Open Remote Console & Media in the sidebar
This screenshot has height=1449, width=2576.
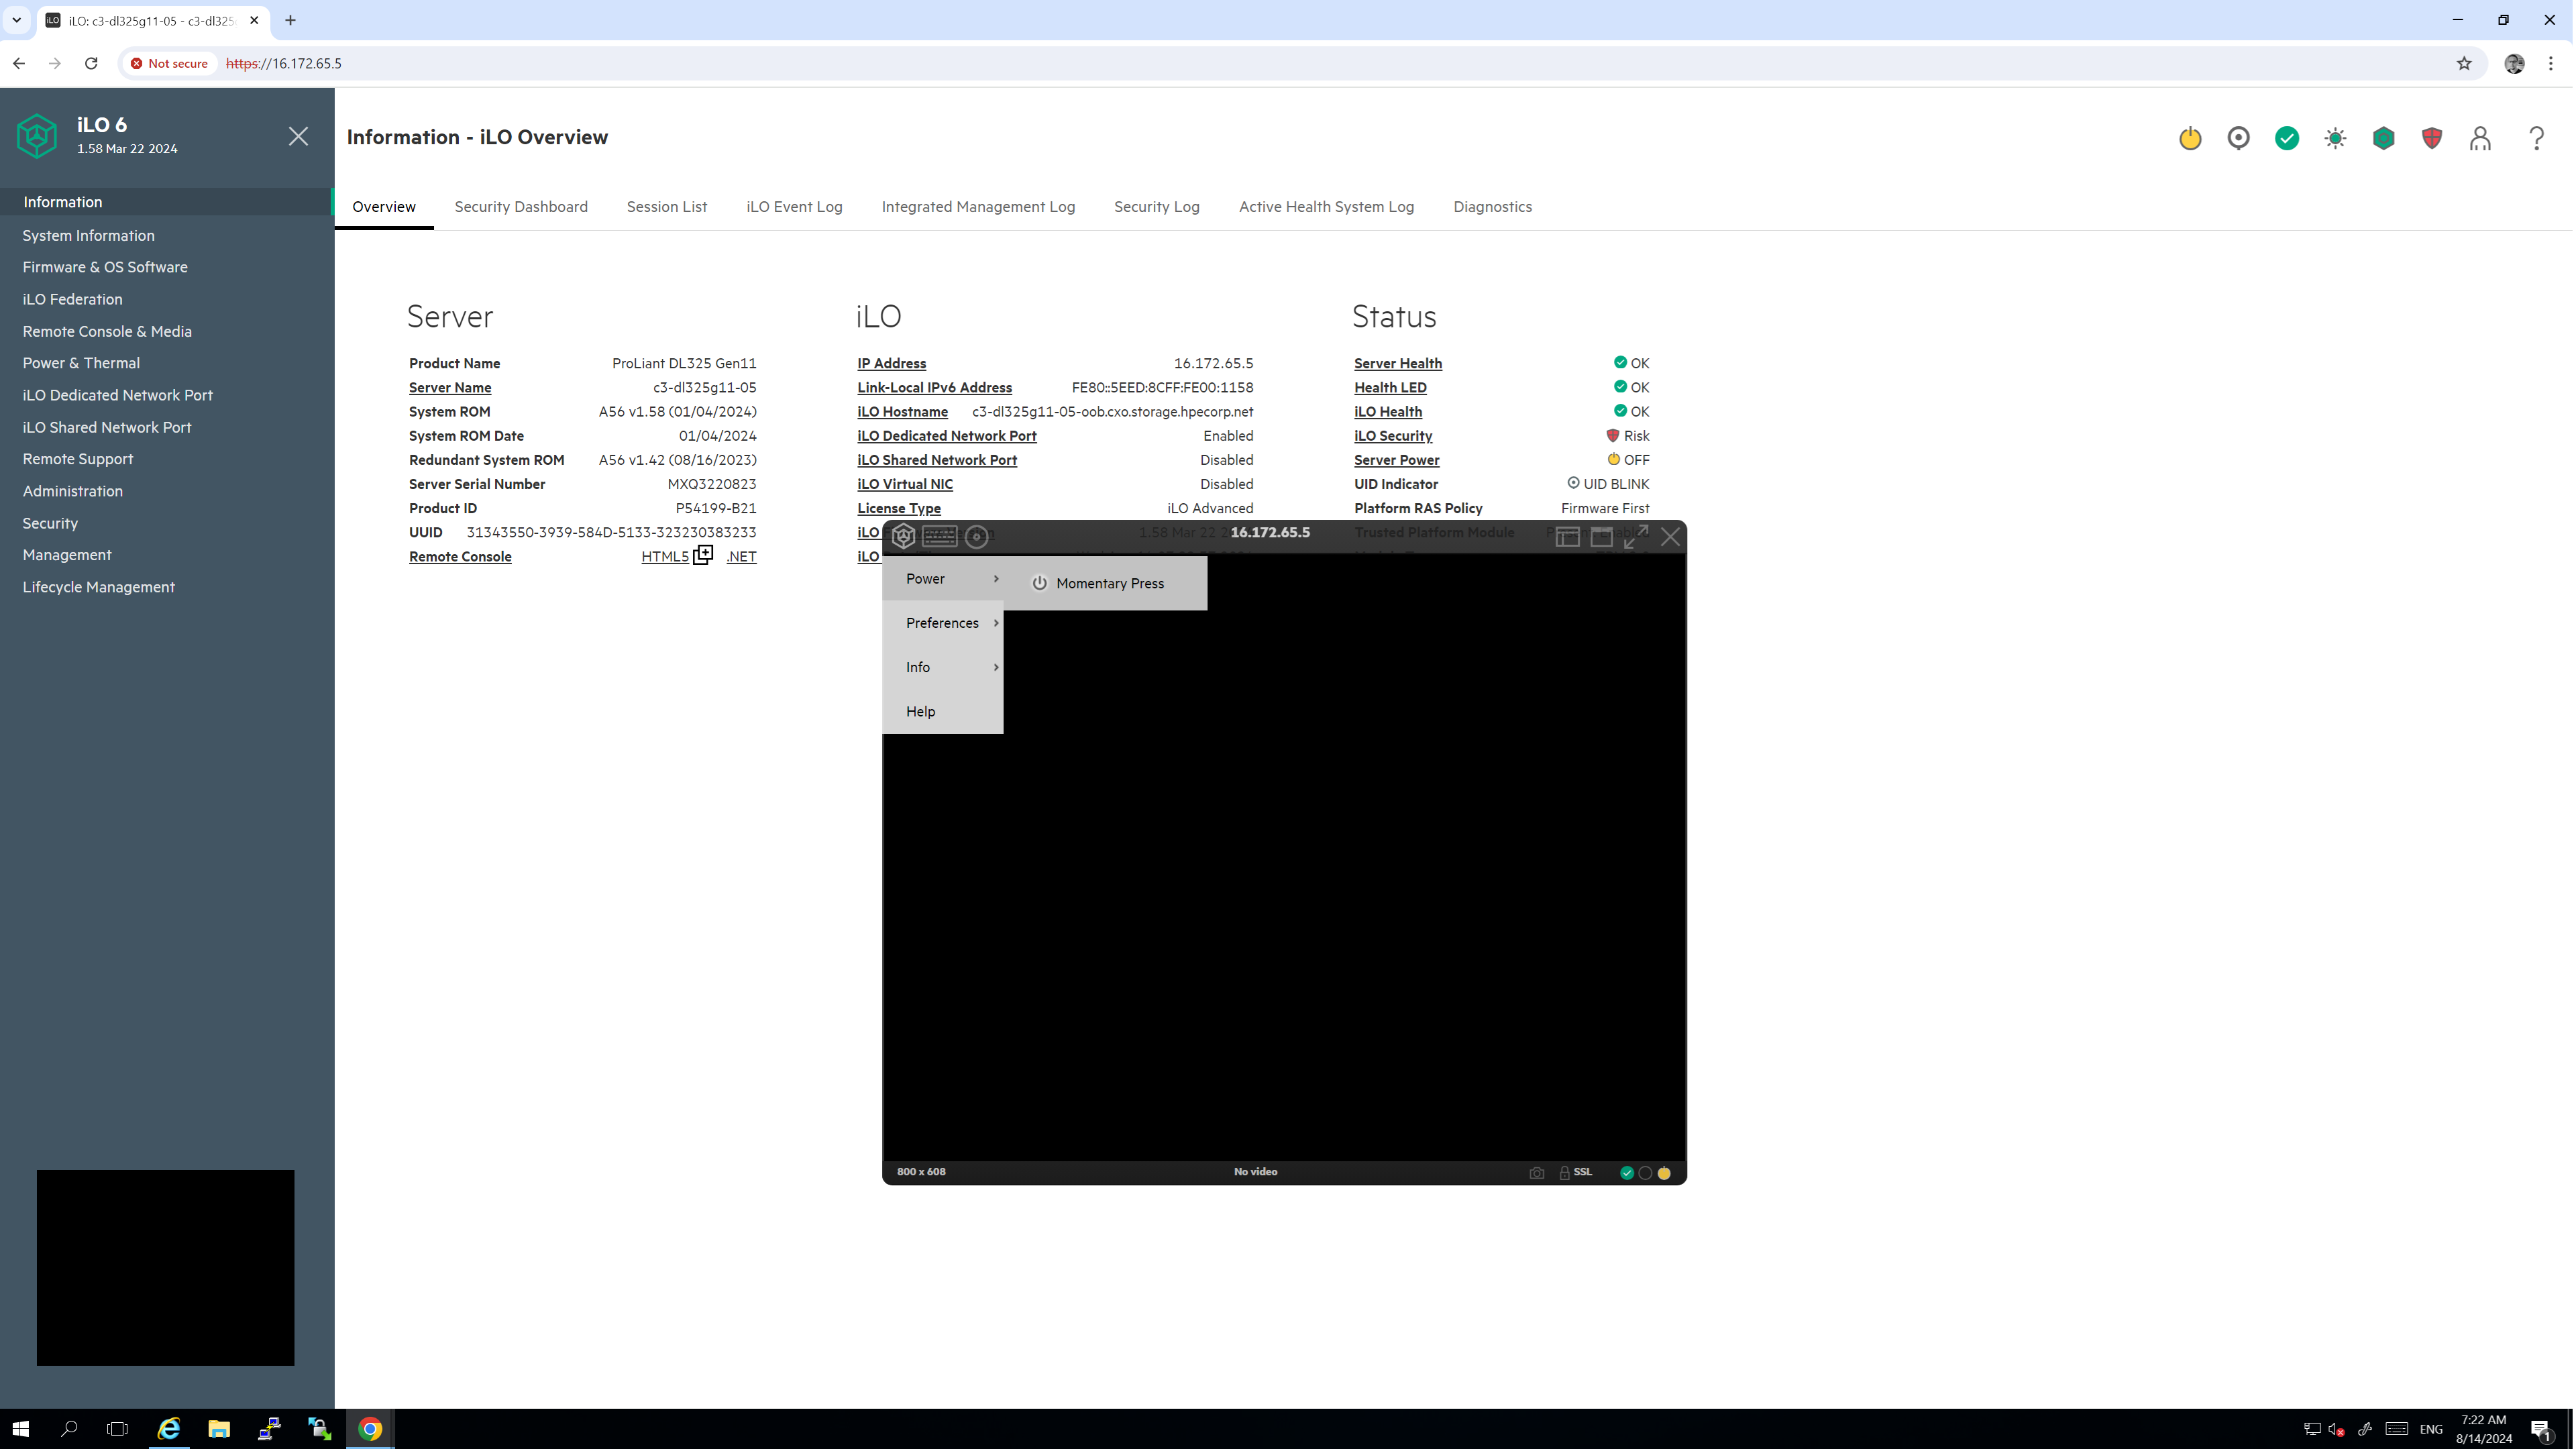click(107, 331)
